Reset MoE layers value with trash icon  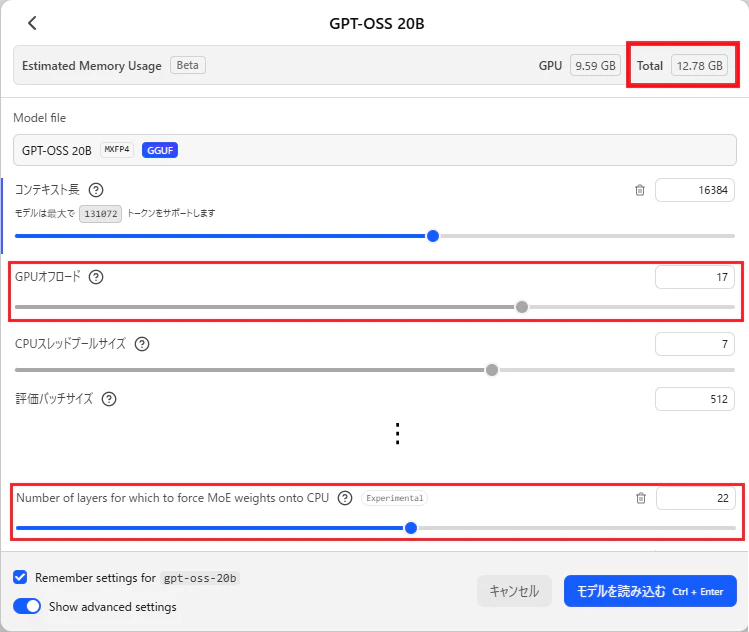pos(641,498)
